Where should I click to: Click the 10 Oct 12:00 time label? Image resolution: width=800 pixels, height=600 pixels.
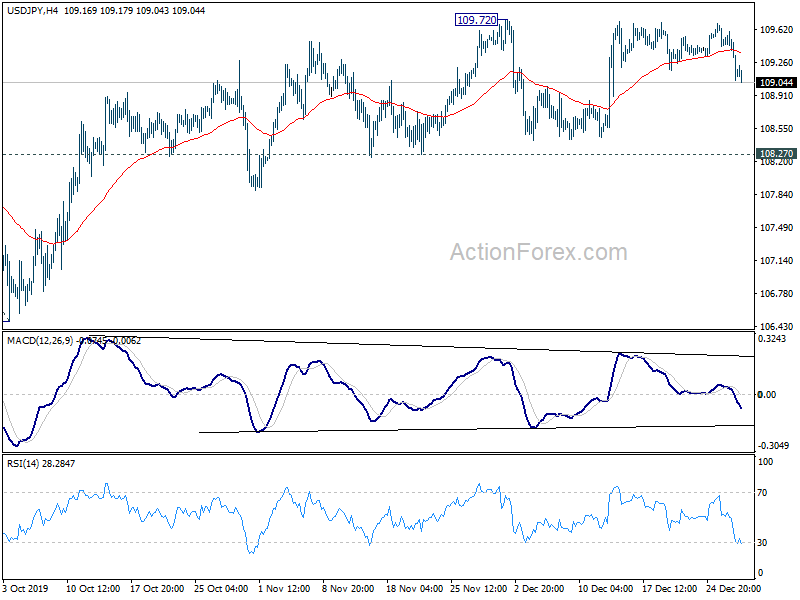pos(93,589)
